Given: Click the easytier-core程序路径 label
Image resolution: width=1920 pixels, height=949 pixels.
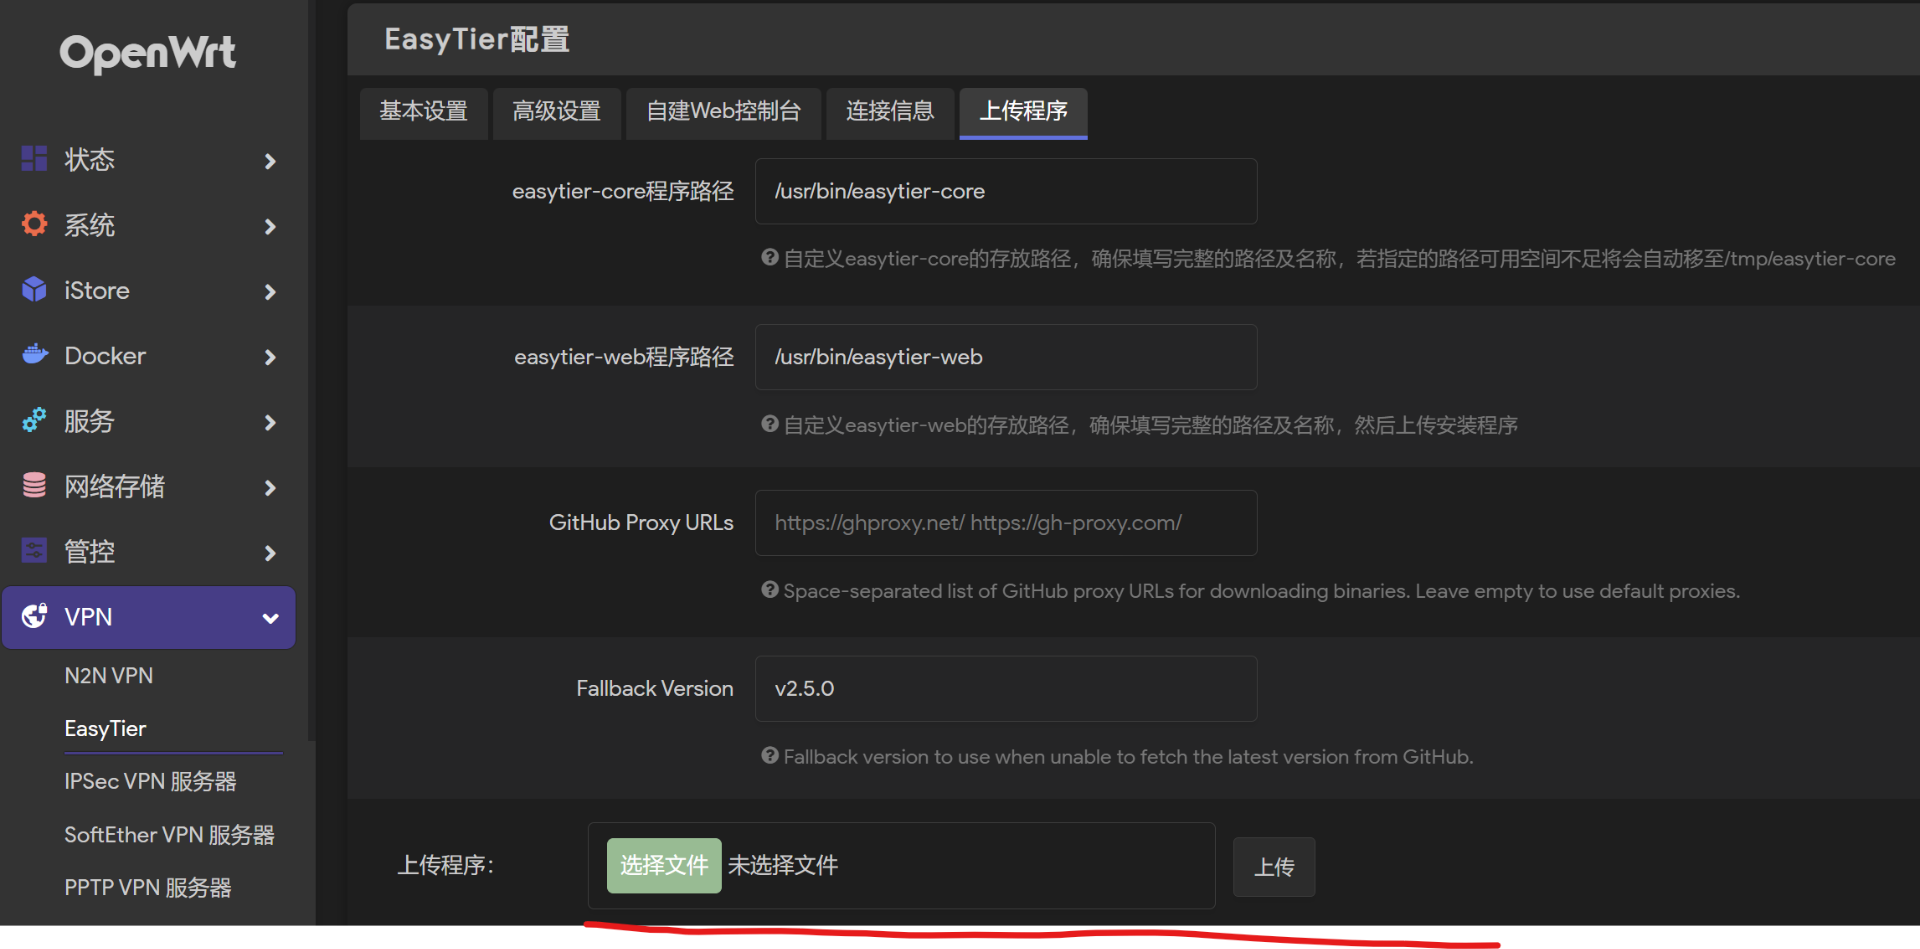Looking at the screenshot, I should (623, 191).
